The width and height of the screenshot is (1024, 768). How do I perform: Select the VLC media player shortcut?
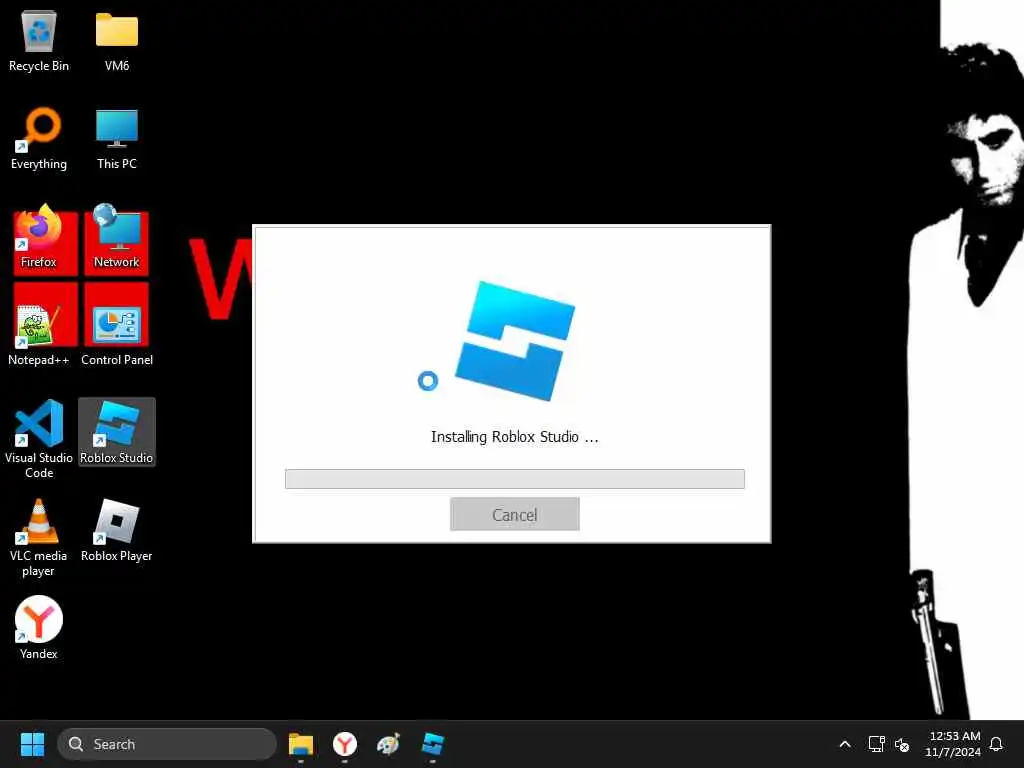tap(39, 537)
